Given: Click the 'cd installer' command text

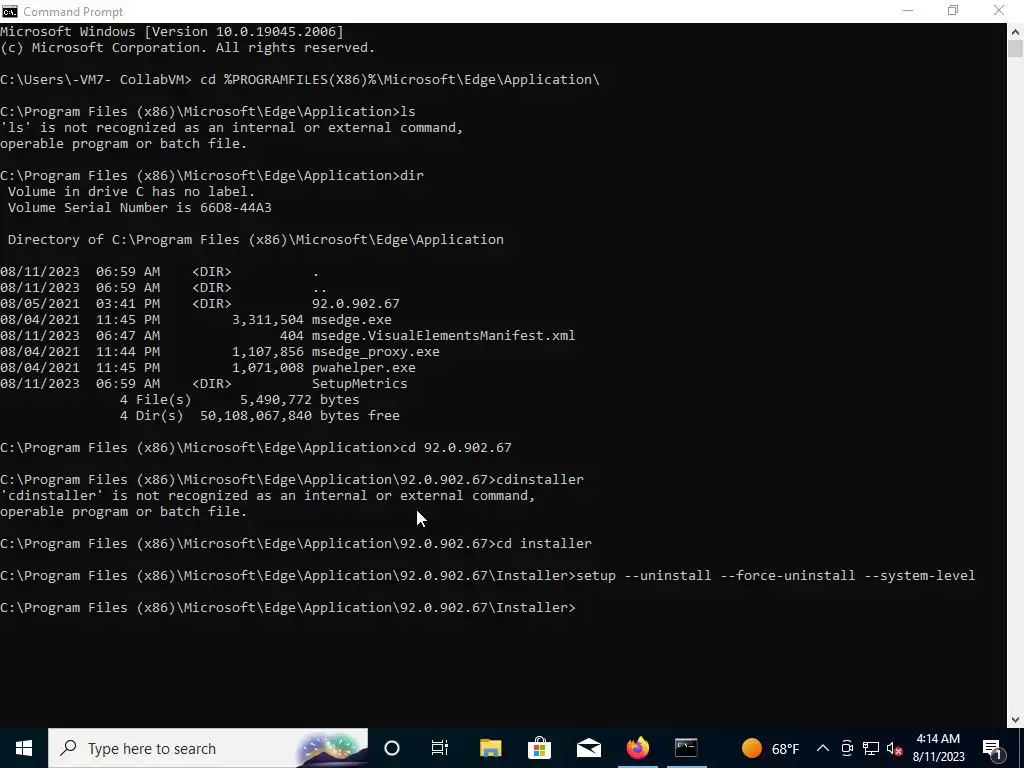Looking at the screenshot, I should click(x=544, y=543).
